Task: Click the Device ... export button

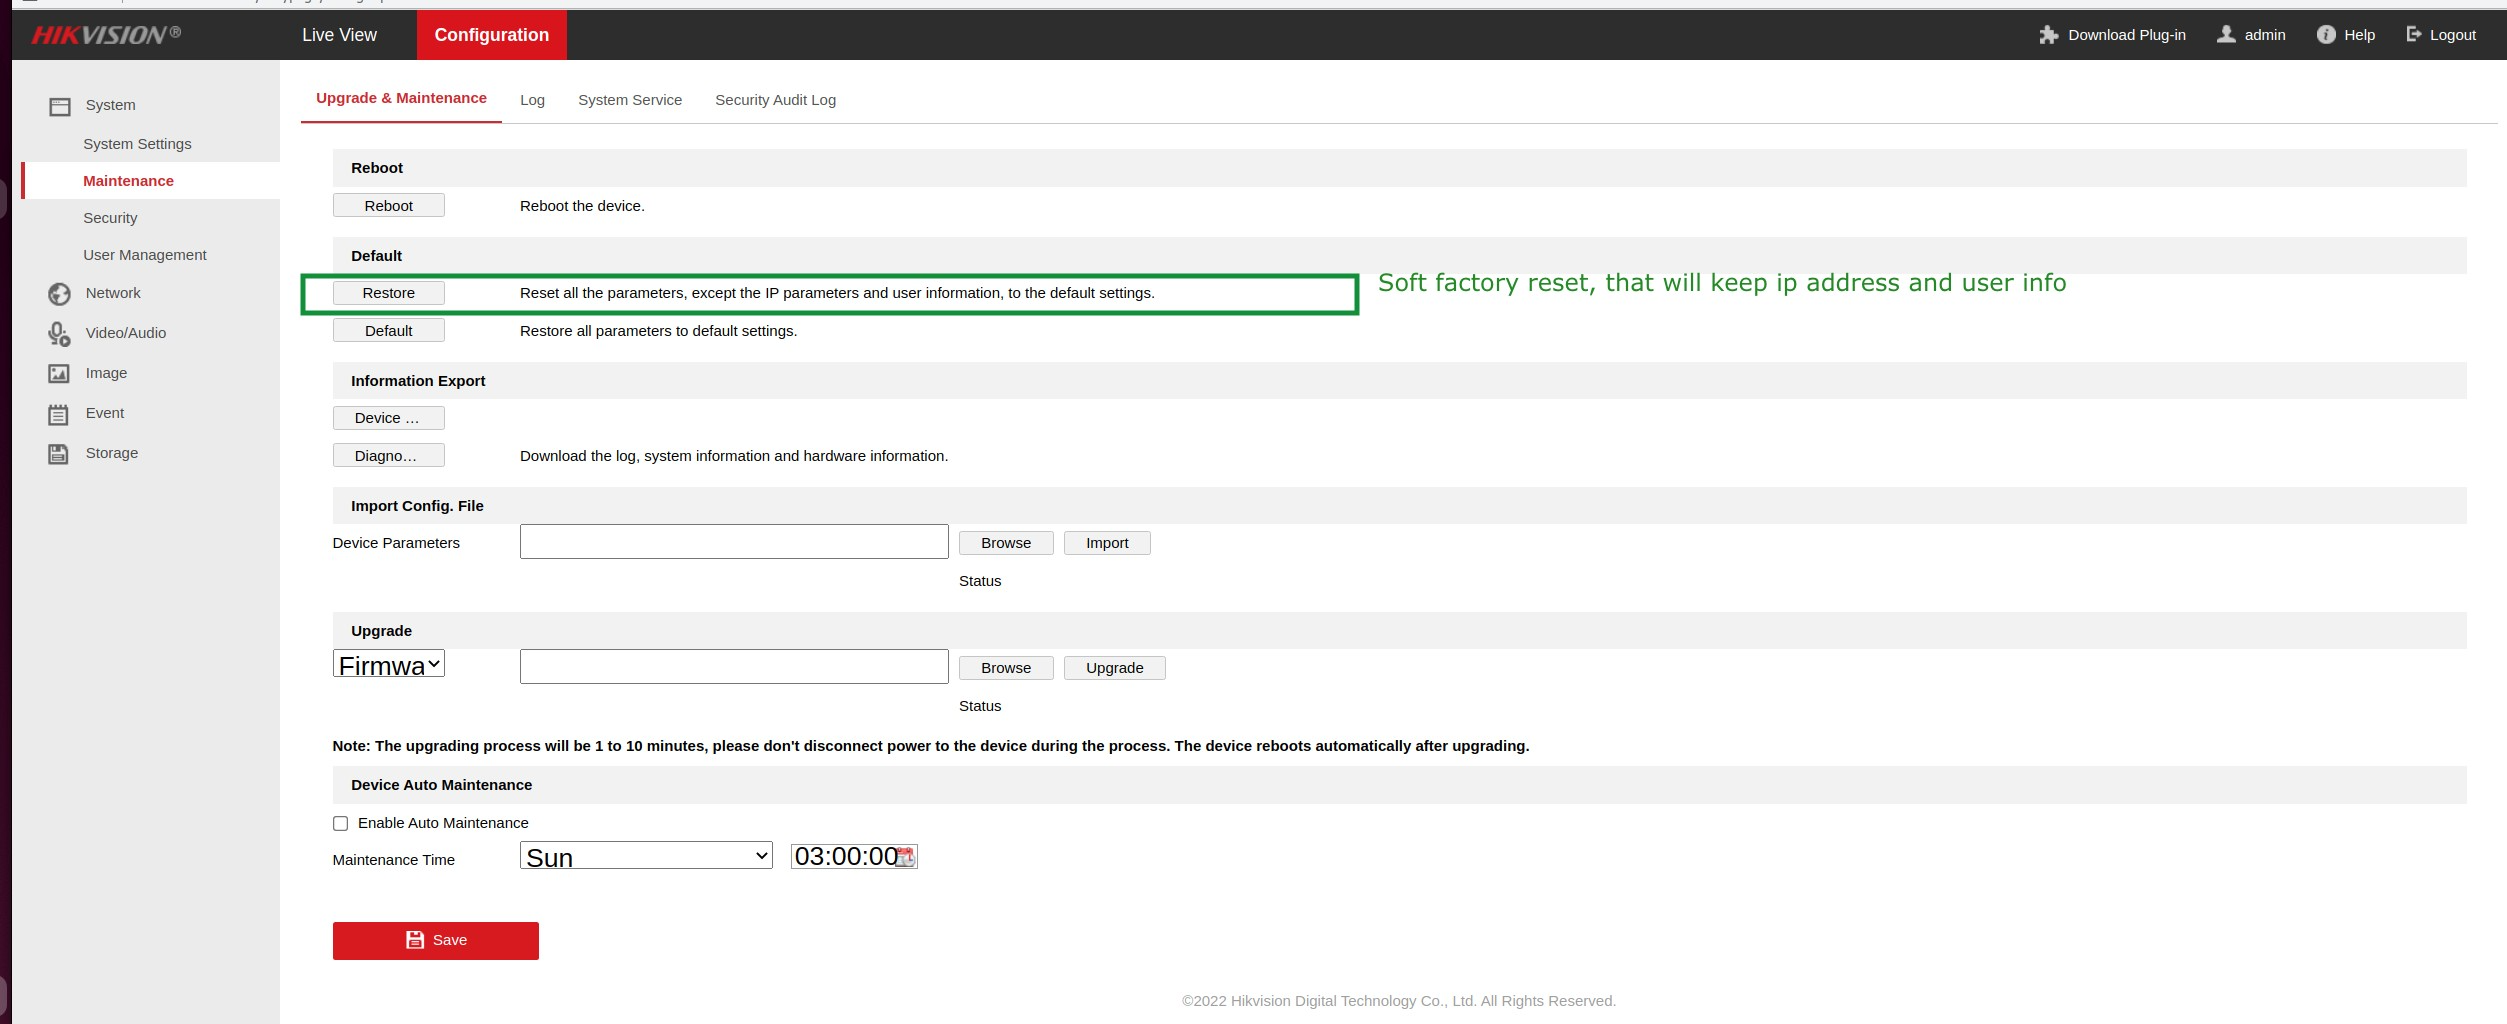Action: pos(389,418)
